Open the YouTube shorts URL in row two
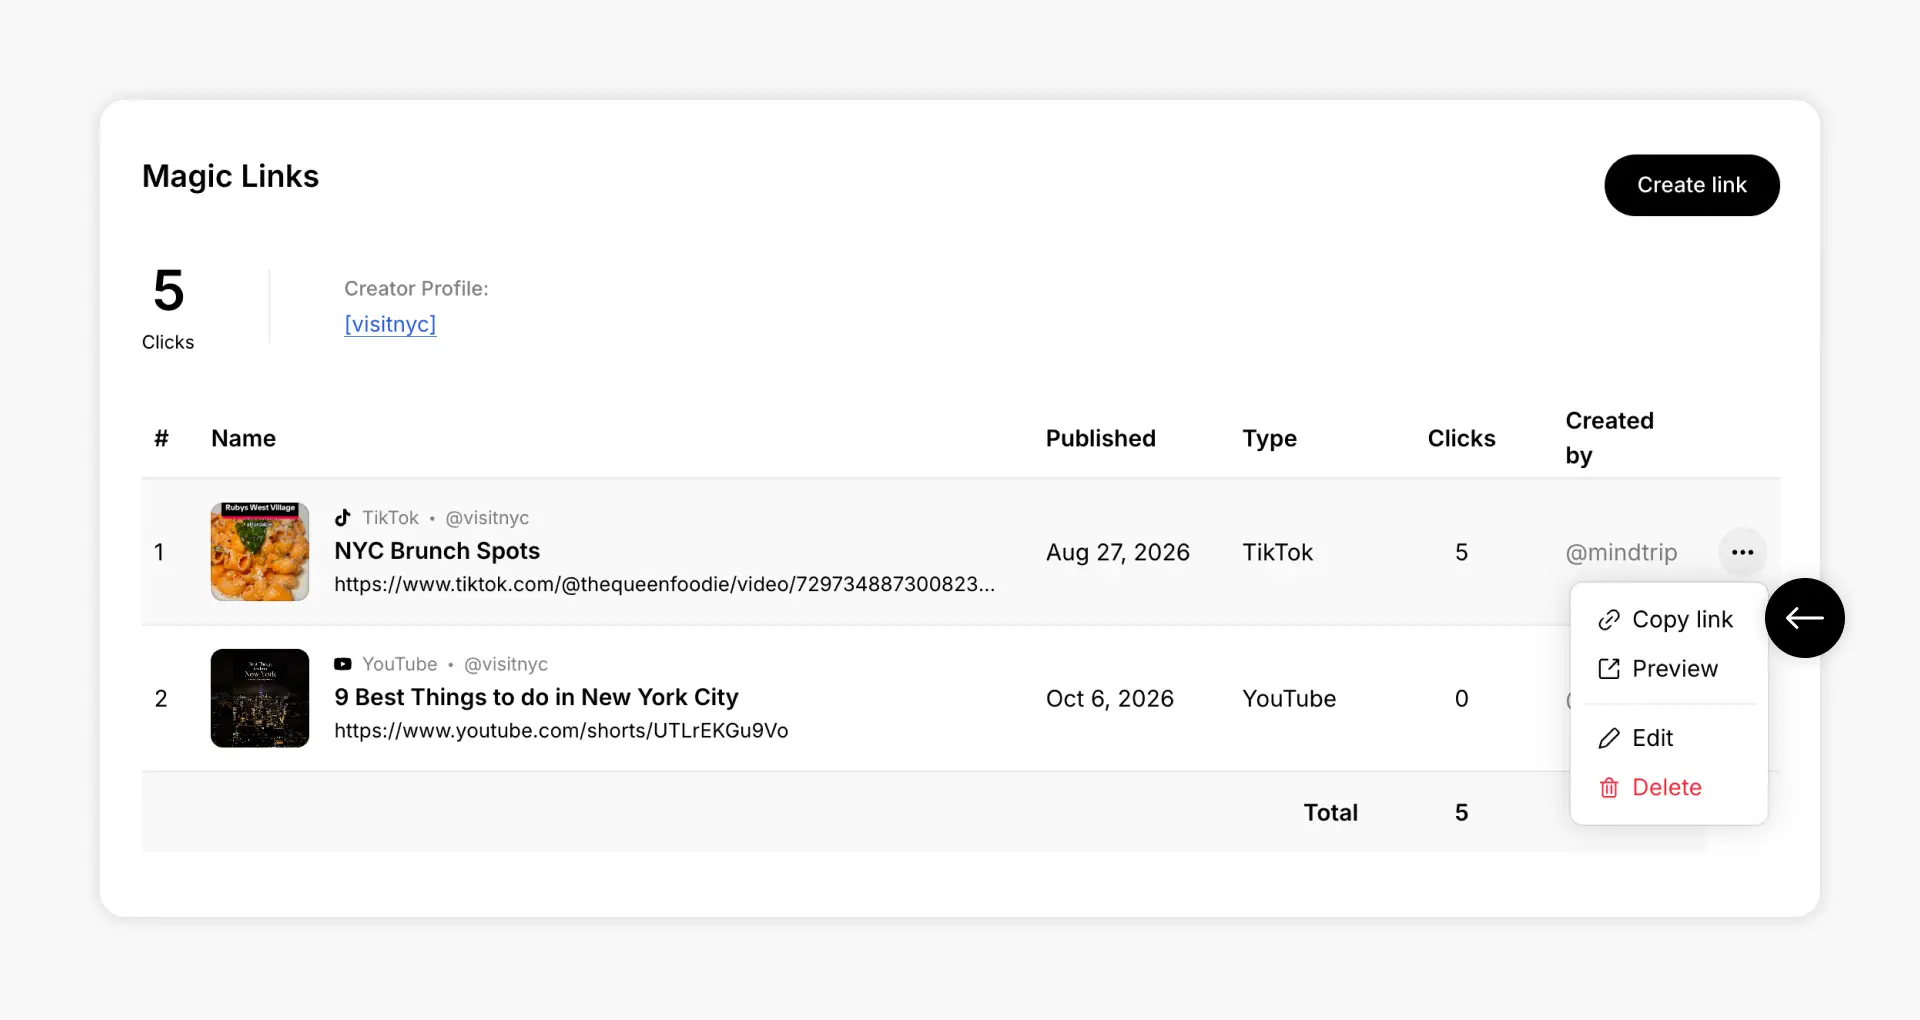1920x1020 pixels. coord(561,731)
